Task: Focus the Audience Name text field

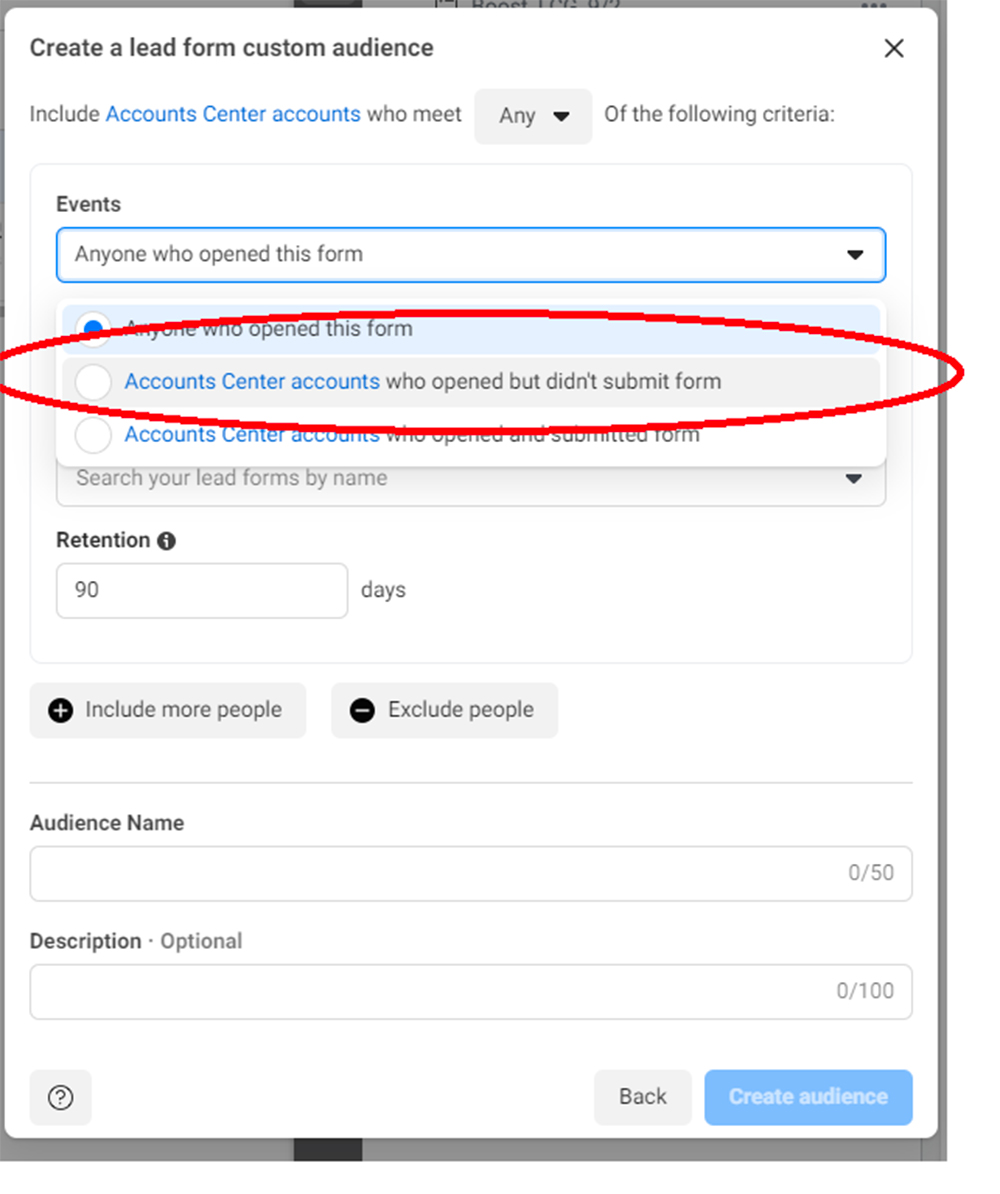Action: pos(471,873)
